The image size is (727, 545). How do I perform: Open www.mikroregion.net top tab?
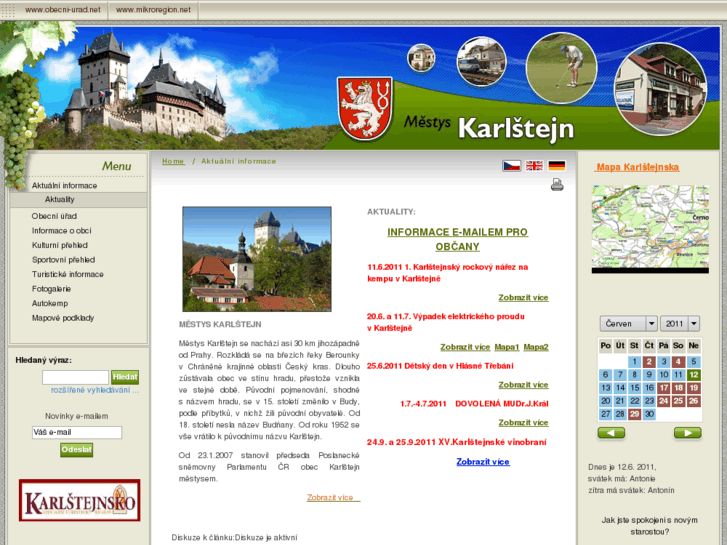tap(153, 10)
